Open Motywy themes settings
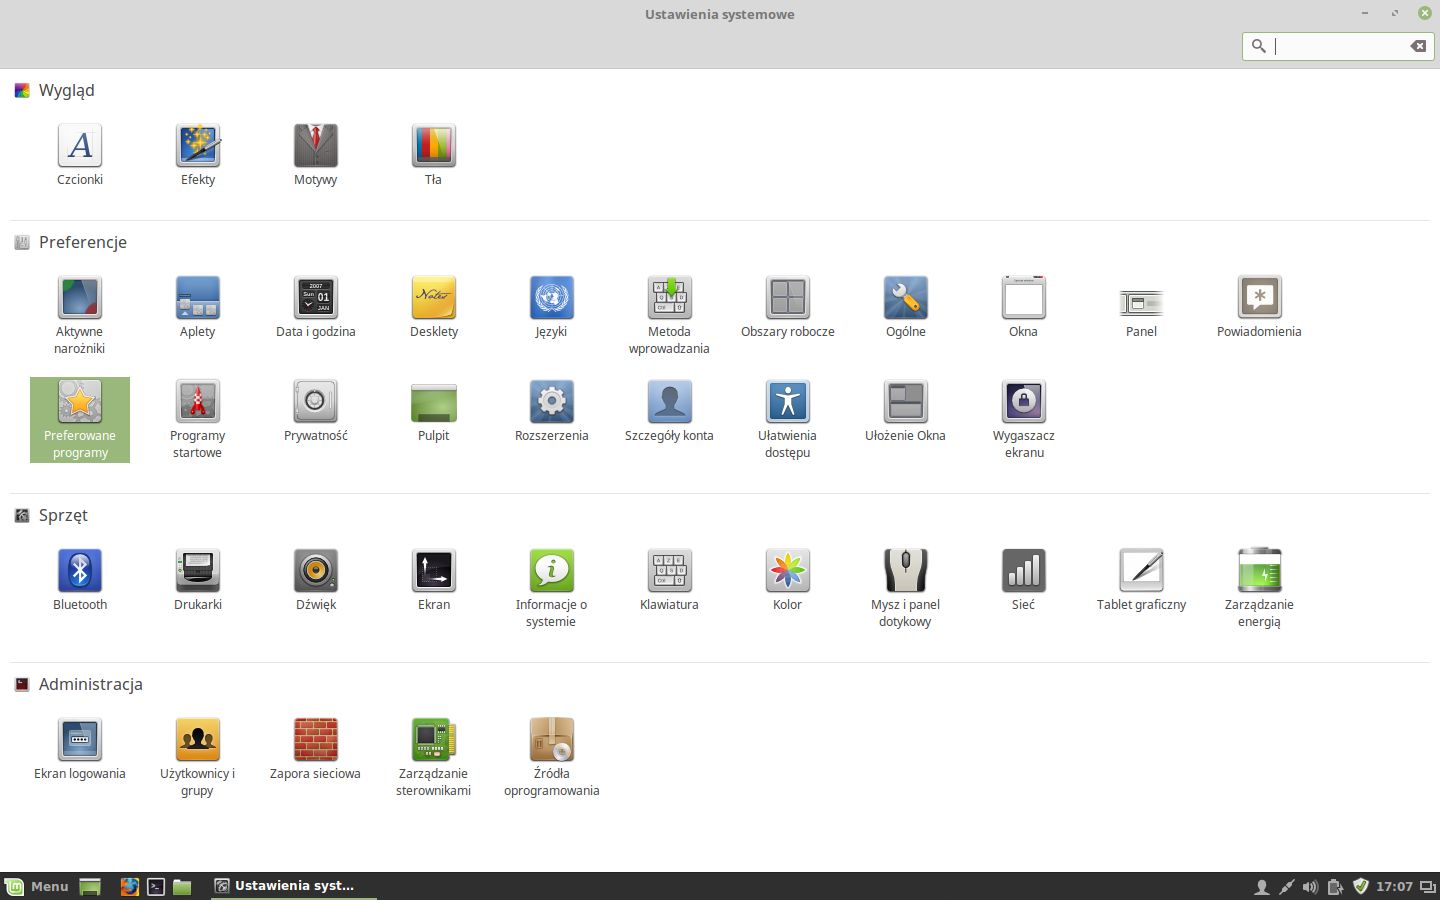 click(316, 155)
